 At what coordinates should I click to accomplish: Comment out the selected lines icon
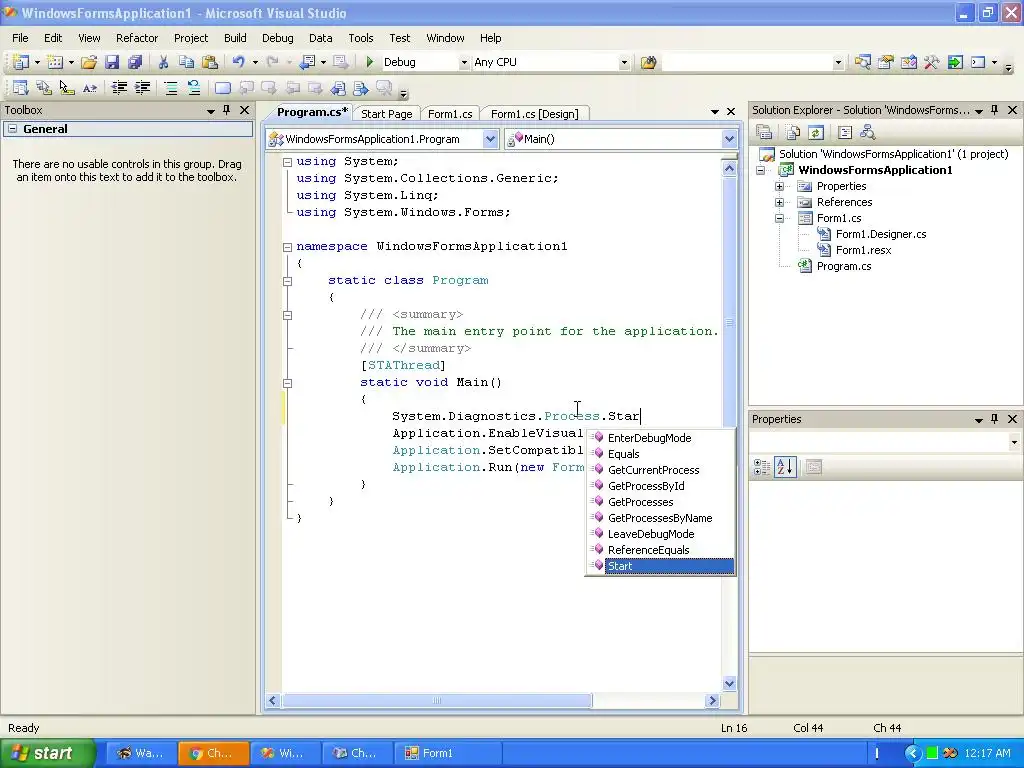click(170, 88)
